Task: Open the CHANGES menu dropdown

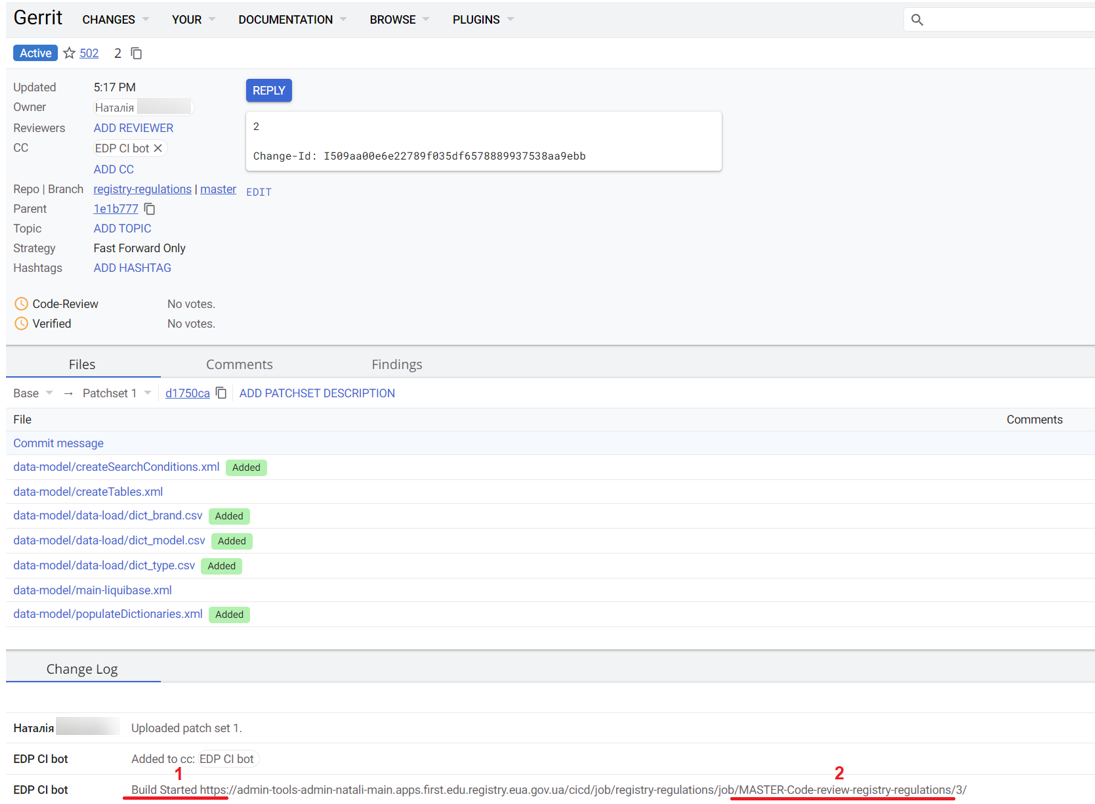Action: [x=115, y=20]
